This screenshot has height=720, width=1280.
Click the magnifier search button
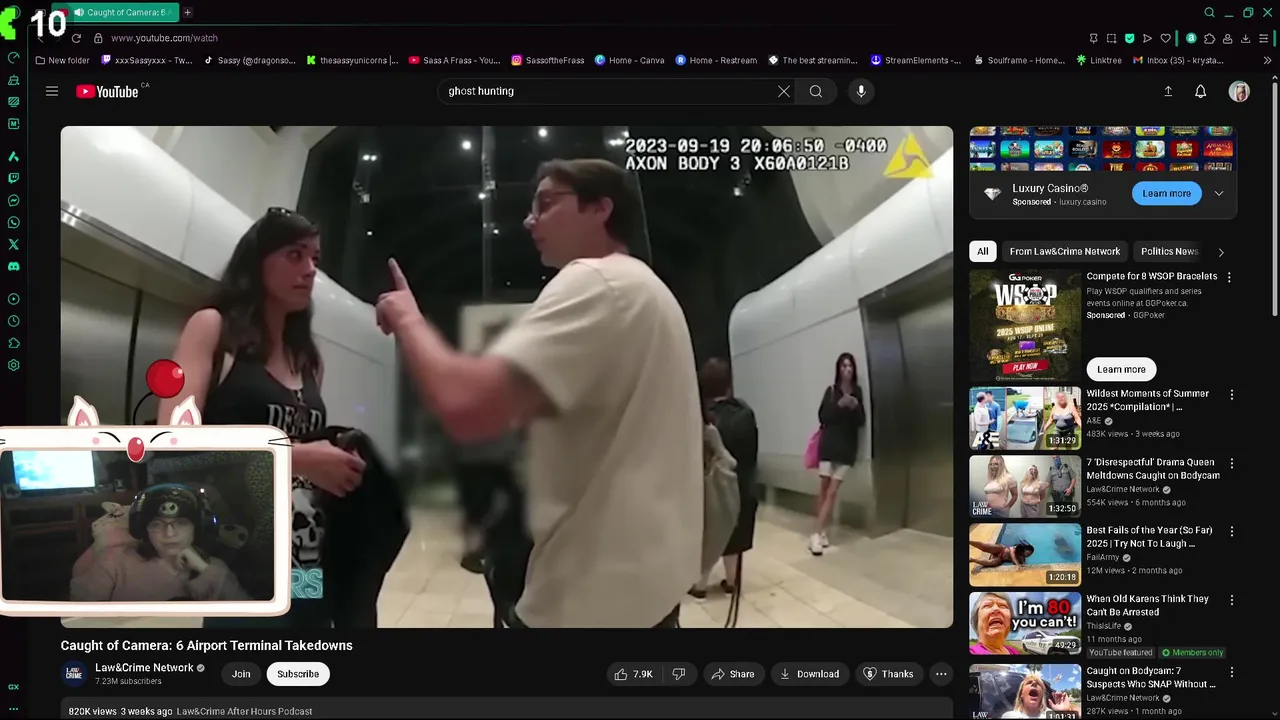point(816,91)
